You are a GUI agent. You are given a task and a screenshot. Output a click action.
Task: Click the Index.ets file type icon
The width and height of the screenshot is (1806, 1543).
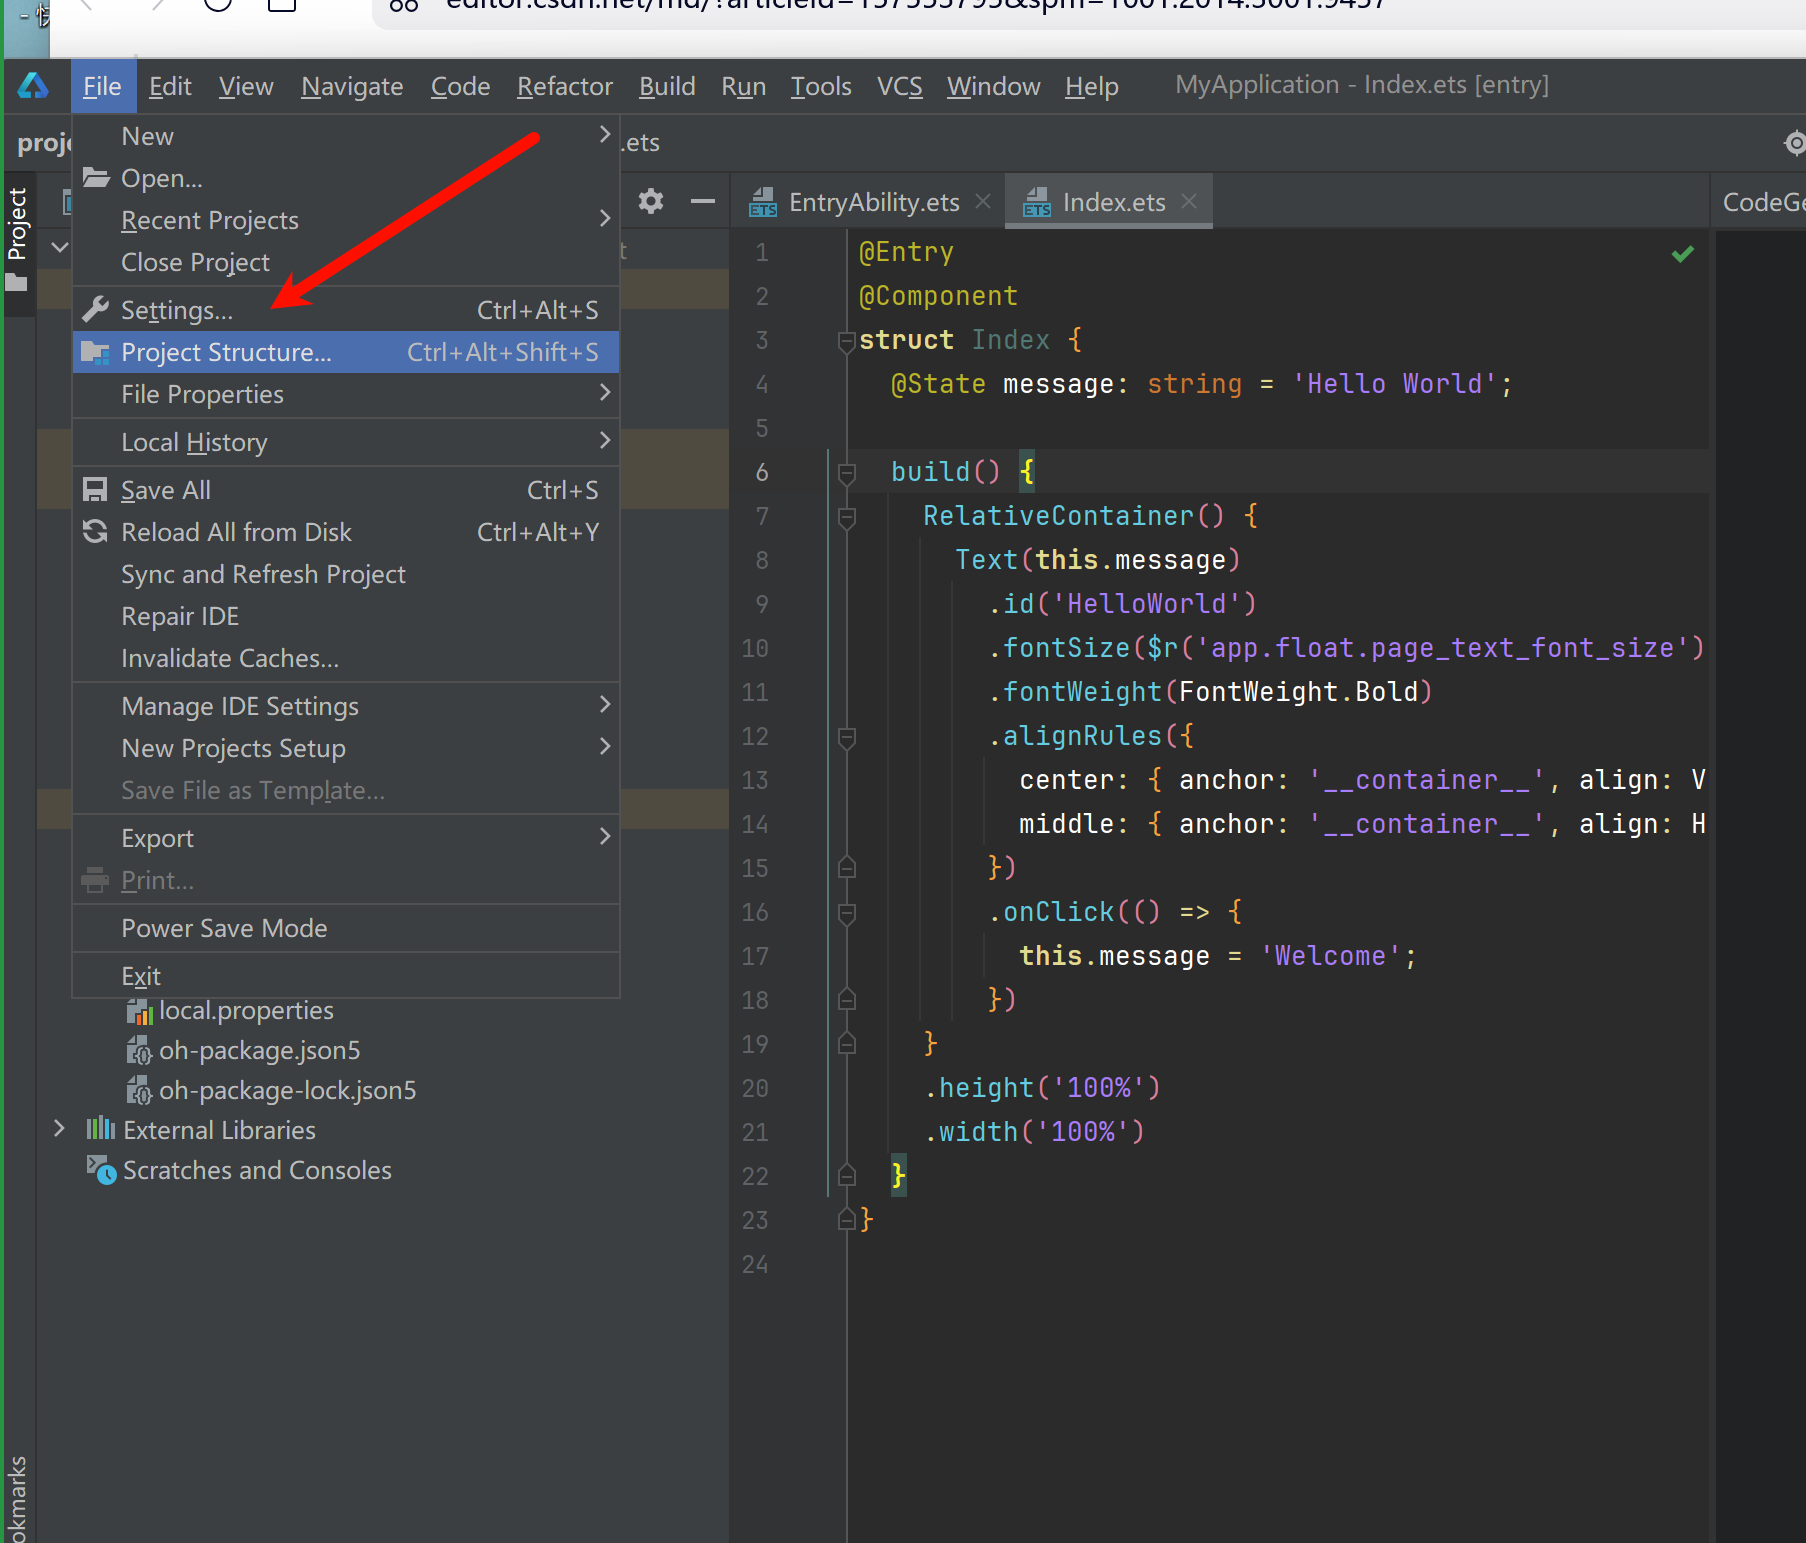(1037, 202)
